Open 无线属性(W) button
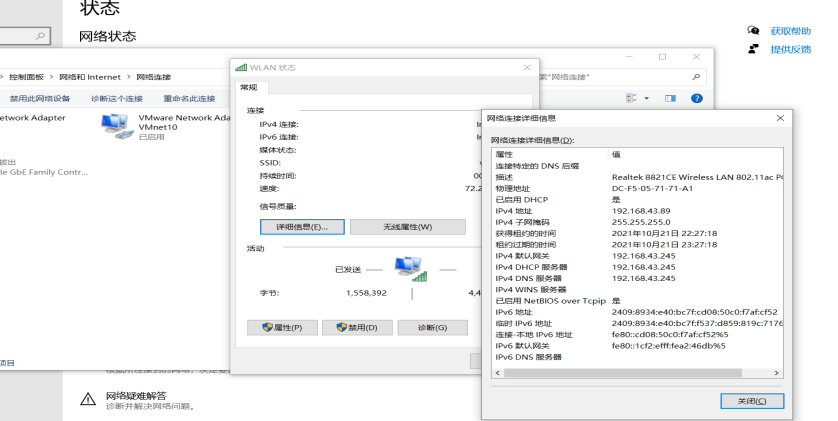Viewport: 838px width, 421px height. tap(407, 227)
